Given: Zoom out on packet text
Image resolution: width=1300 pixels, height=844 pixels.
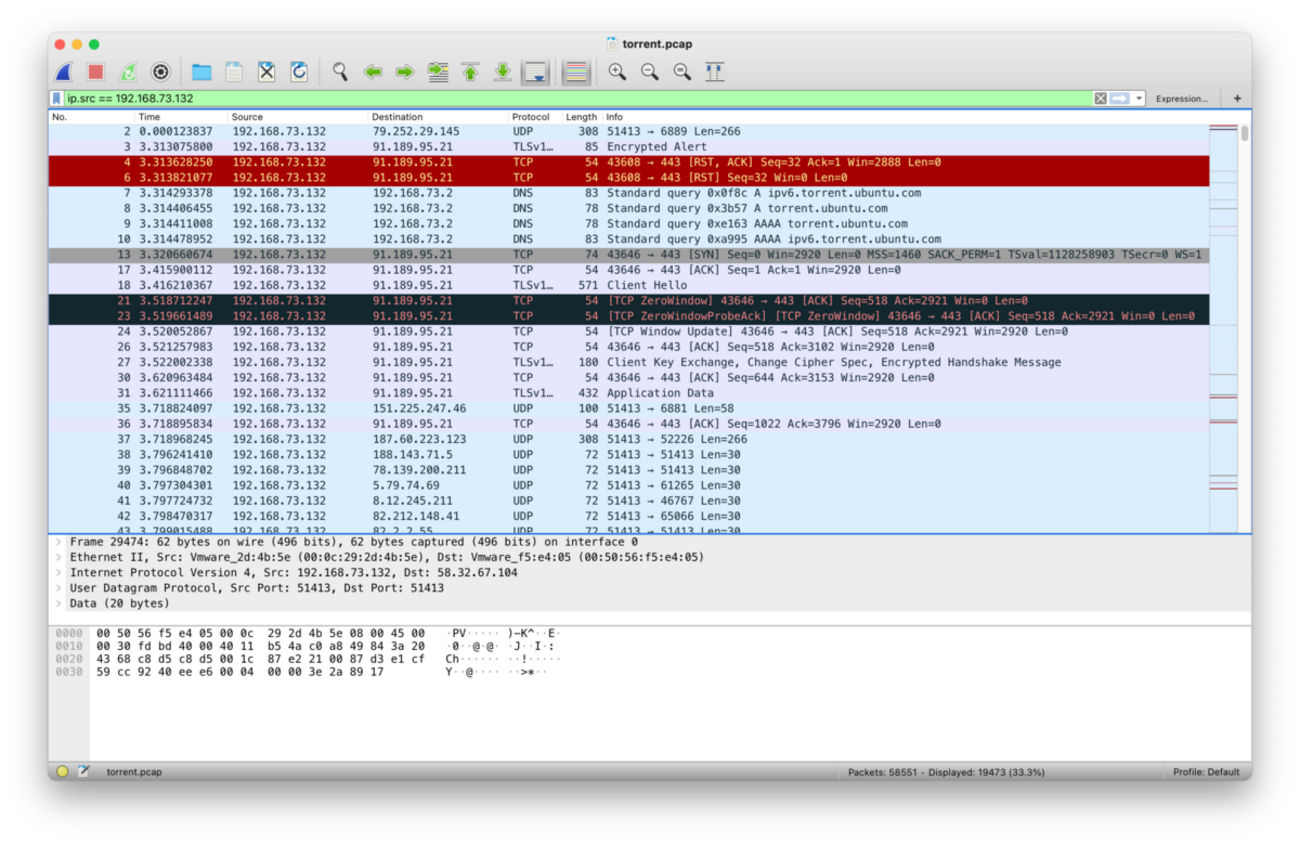Looking at the screenshot, I should click(650, 72).
